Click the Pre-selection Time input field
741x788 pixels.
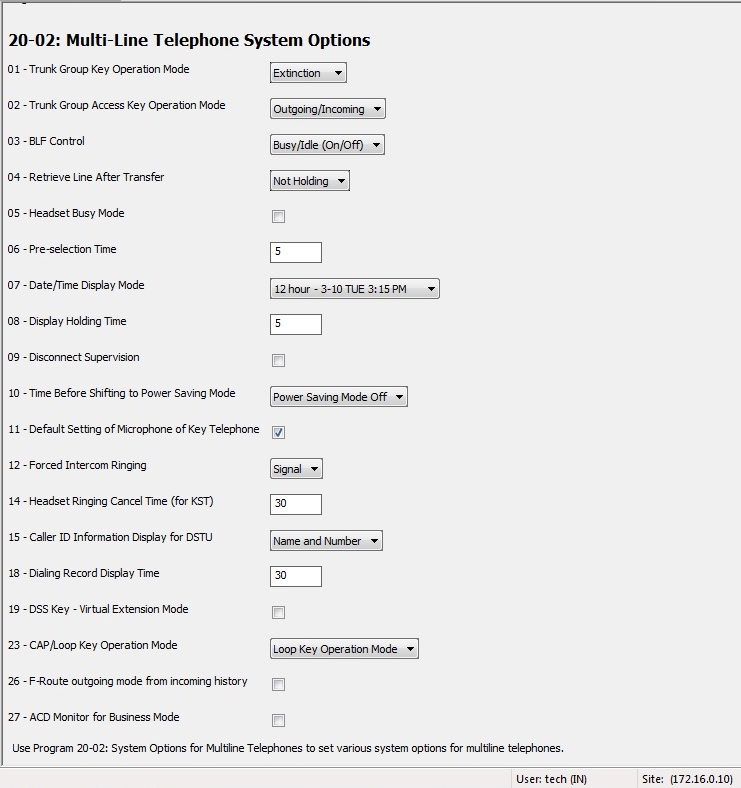pyautogui.click(x=296, y=252)
